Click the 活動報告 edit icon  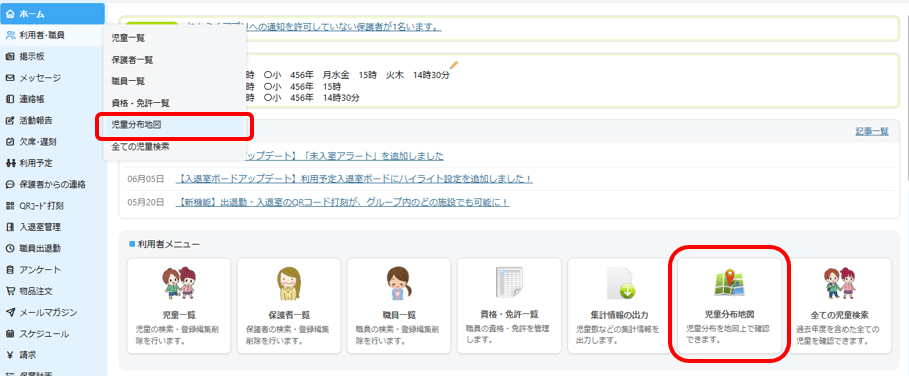pos(10,121)
